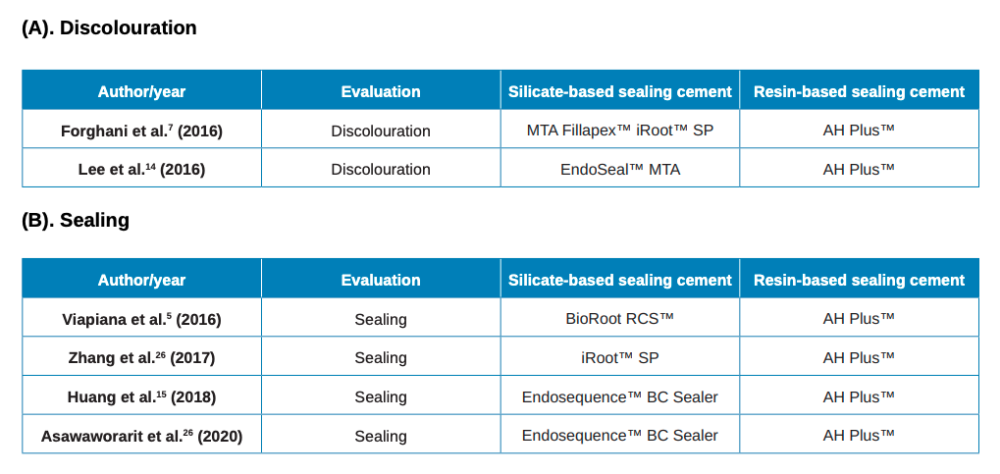Viewport: 1000px width, 474px height.
Task: Click AH Plus™ in the Forghani row
Action: (859, 130)
